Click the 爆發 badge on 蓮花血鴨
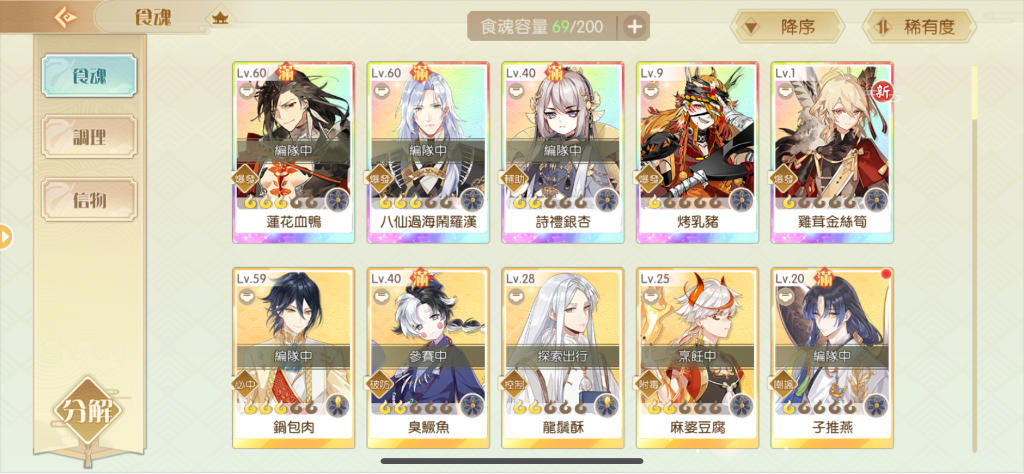This screenshot has width=1024, height=474. coord(245,178)
